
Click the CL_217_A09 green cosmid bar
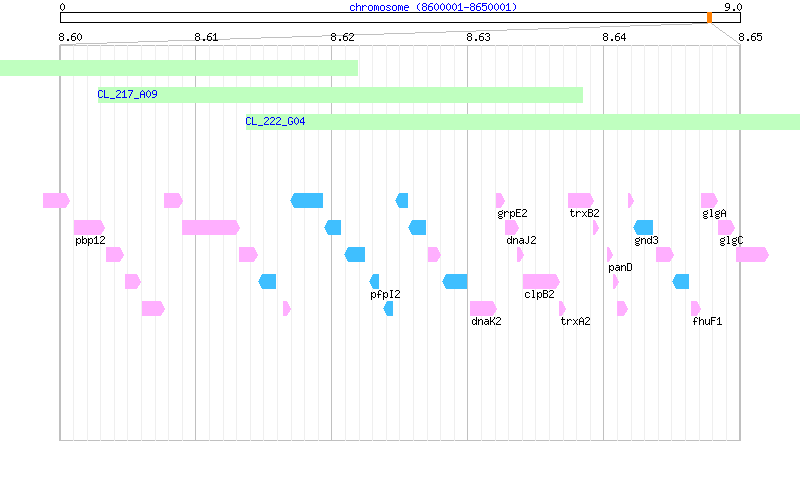click(x=340, y=95)
